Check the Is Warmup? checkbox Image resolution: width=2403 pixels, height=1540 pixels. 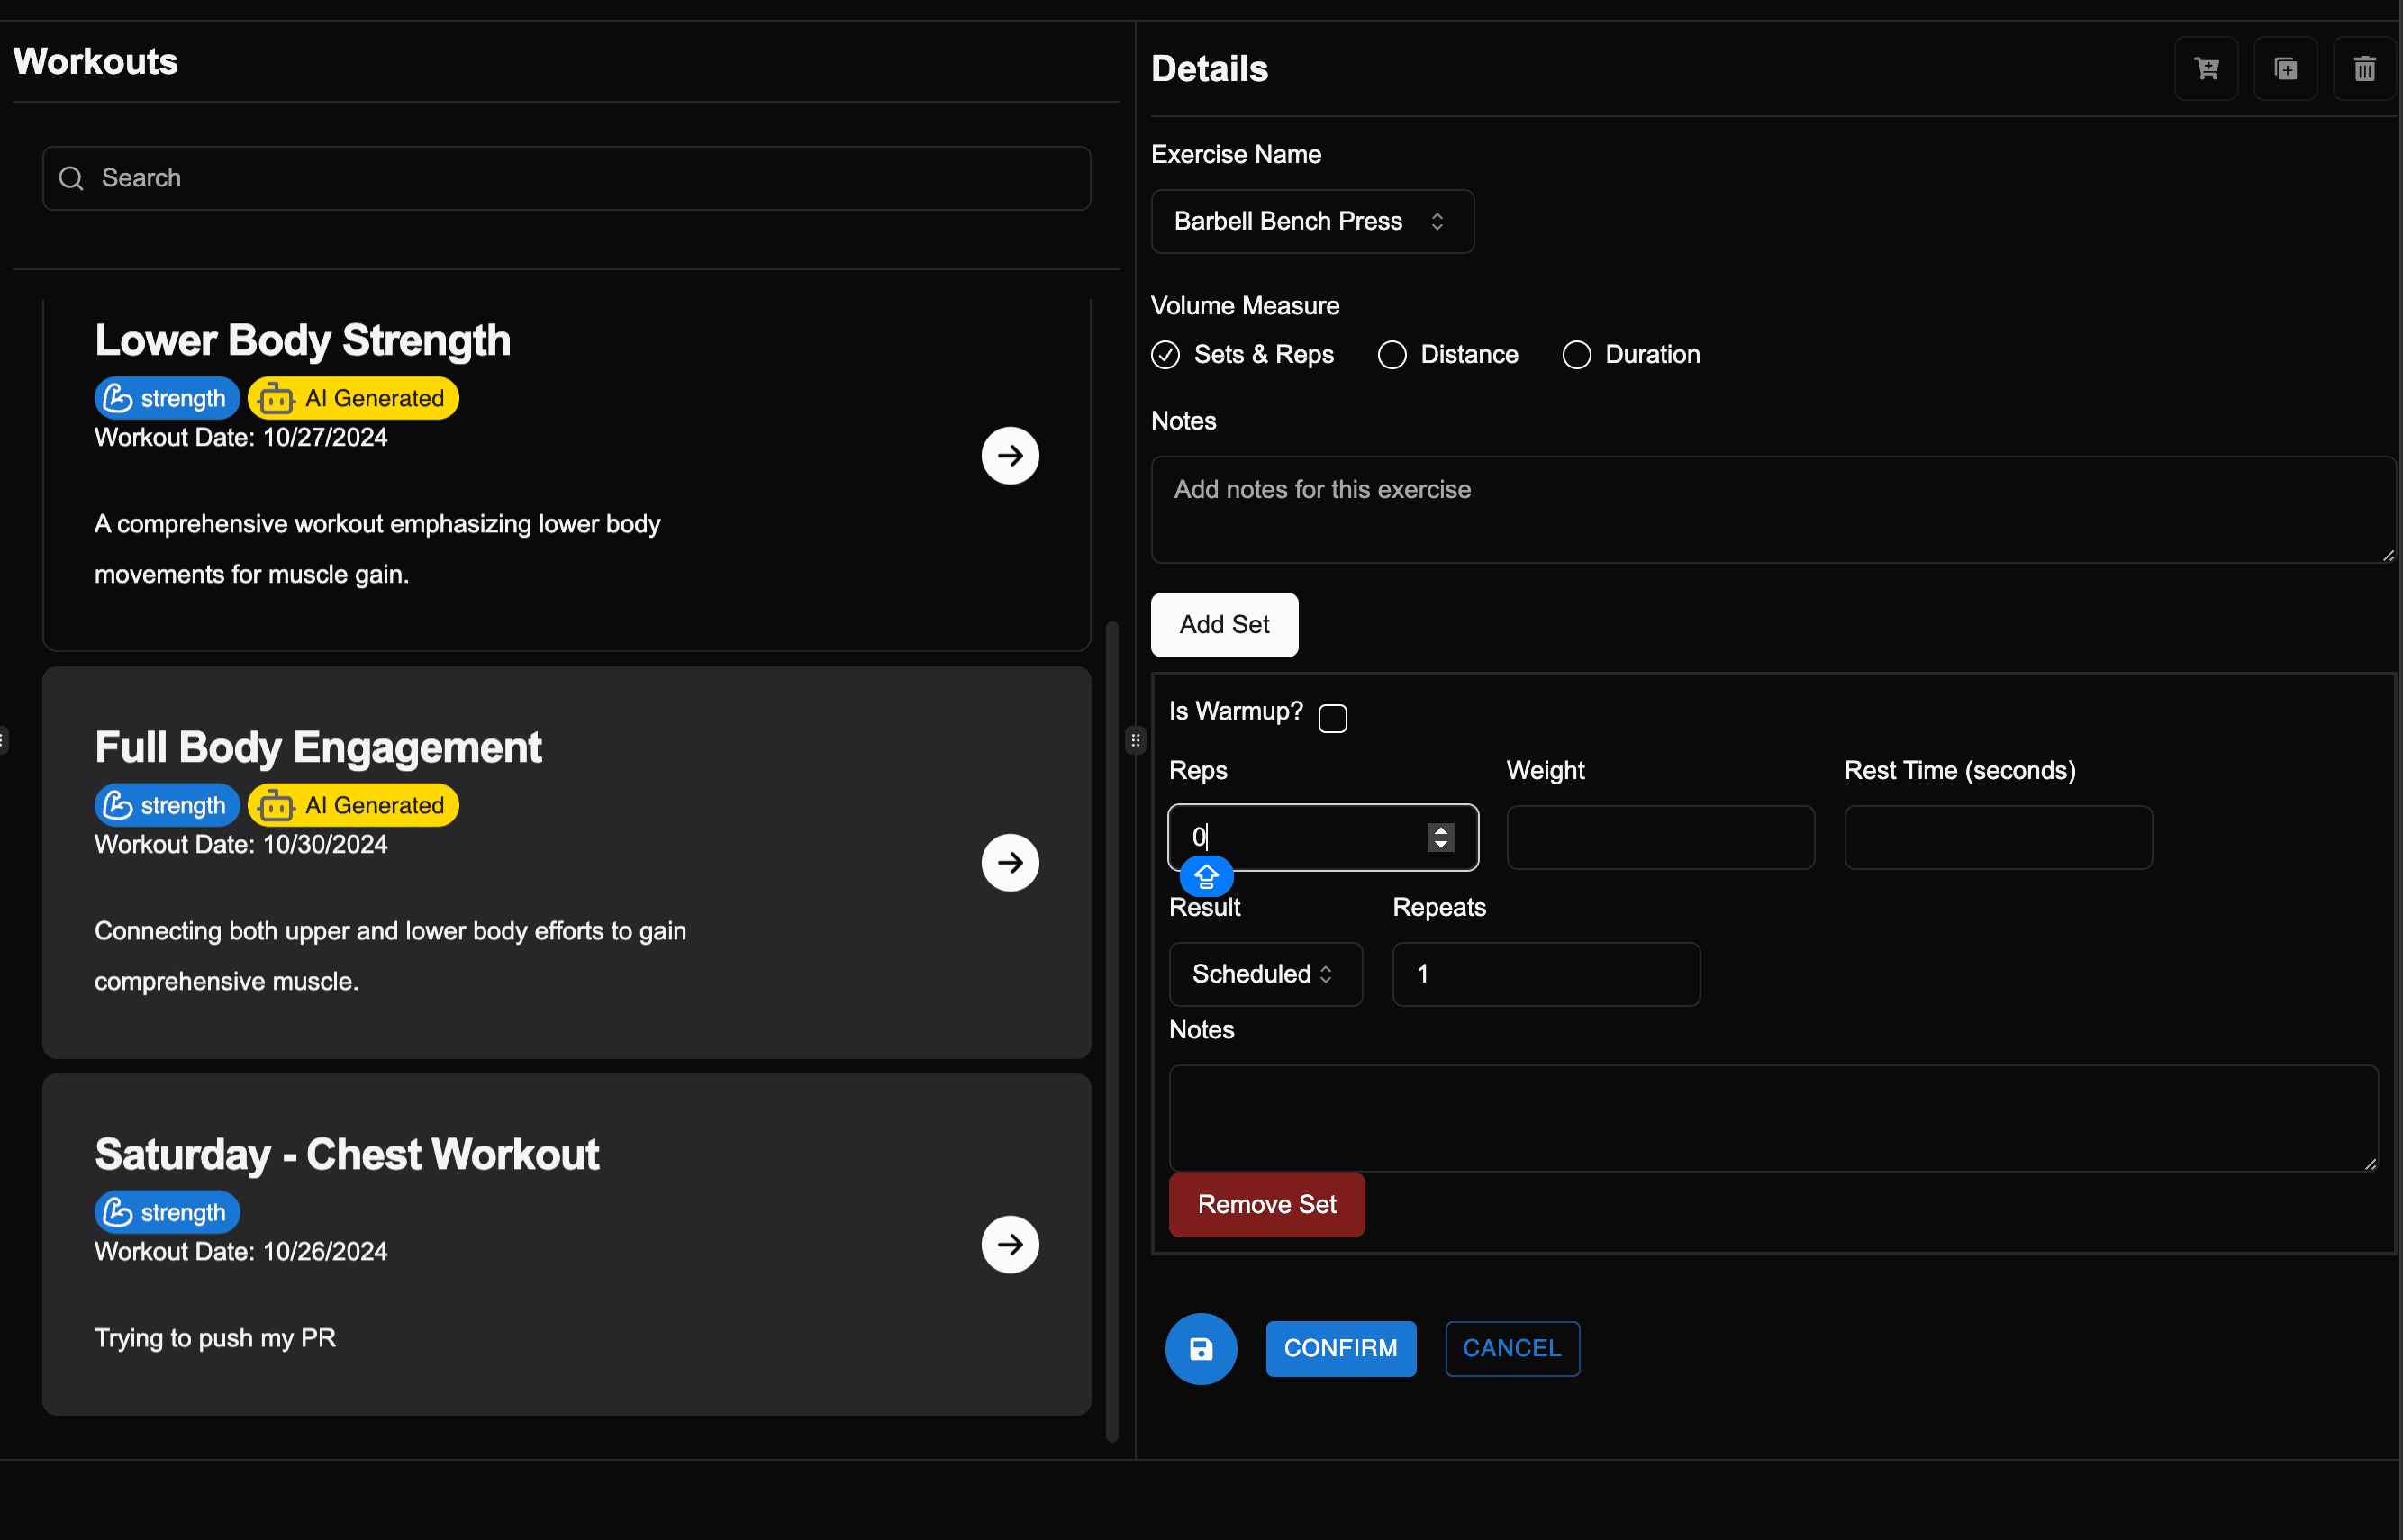click(1332, 718)
